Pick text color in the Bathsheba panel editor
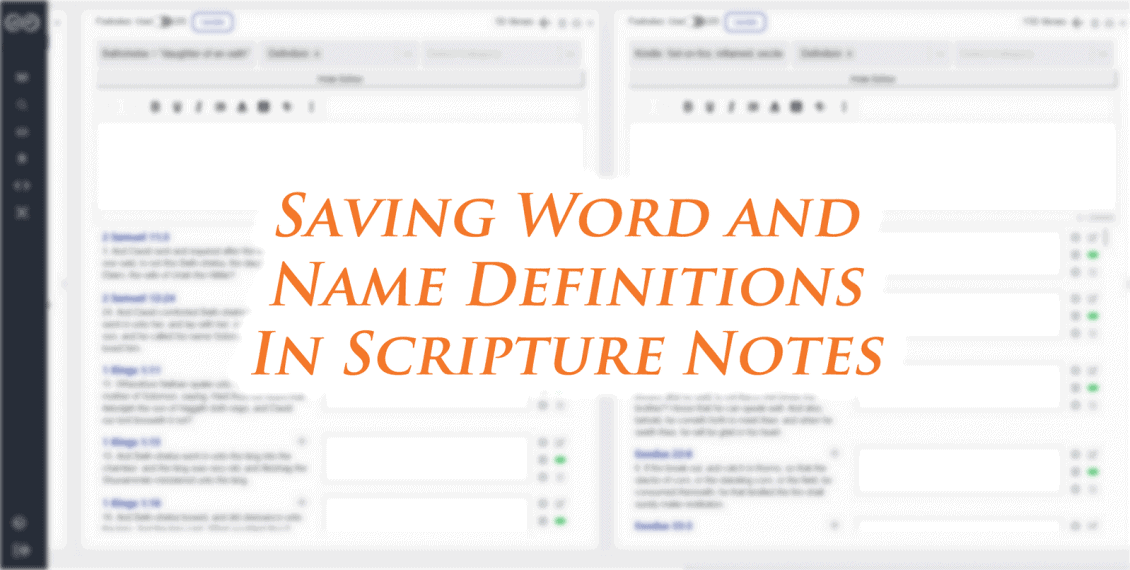Viewport: 1130px width, 570px height. (x=242, y=107)
